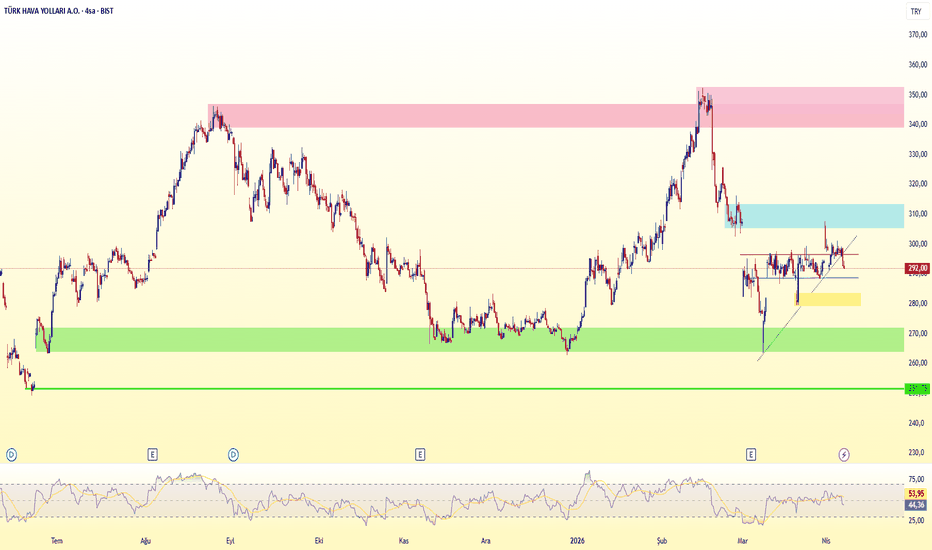Click the green horizontal line price label
The image size is (932, 550).
(917, 389)
